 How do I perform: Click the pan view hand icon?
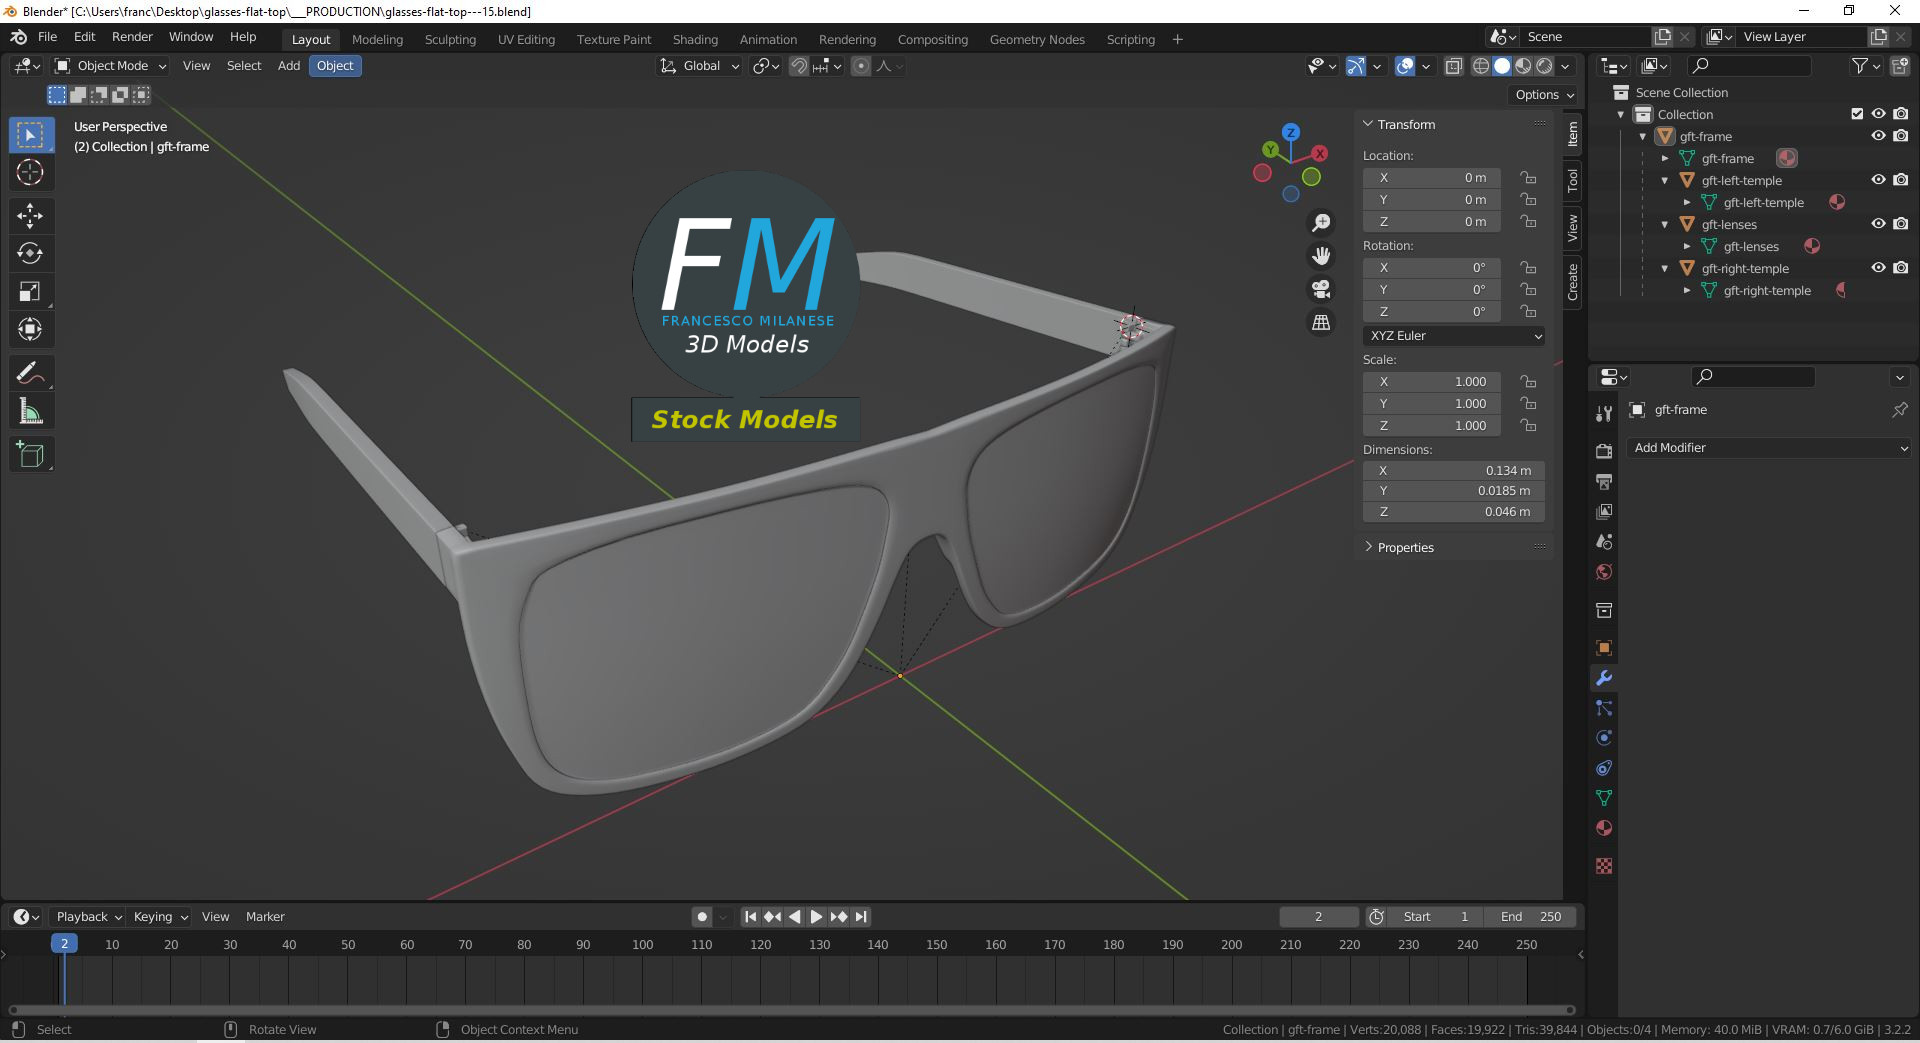1321,256
